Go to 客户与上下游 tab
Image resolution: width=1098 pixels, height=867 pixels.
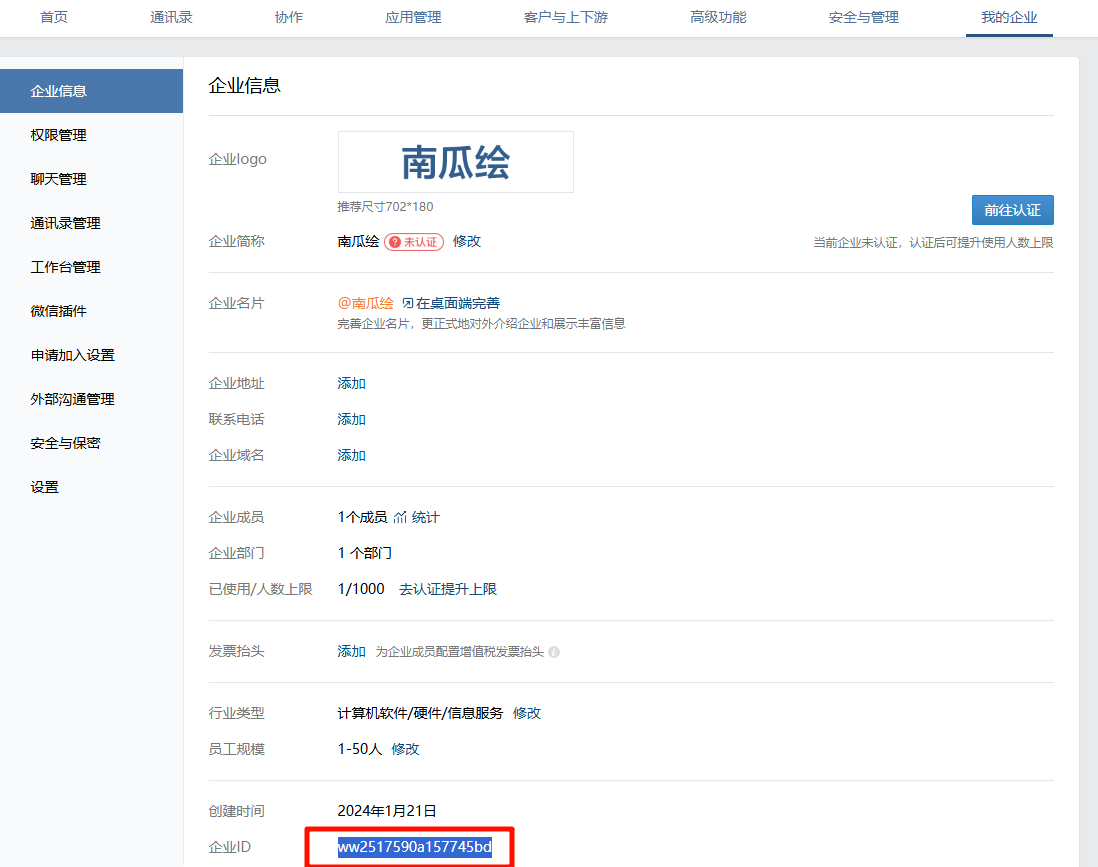tap(565, 17)
